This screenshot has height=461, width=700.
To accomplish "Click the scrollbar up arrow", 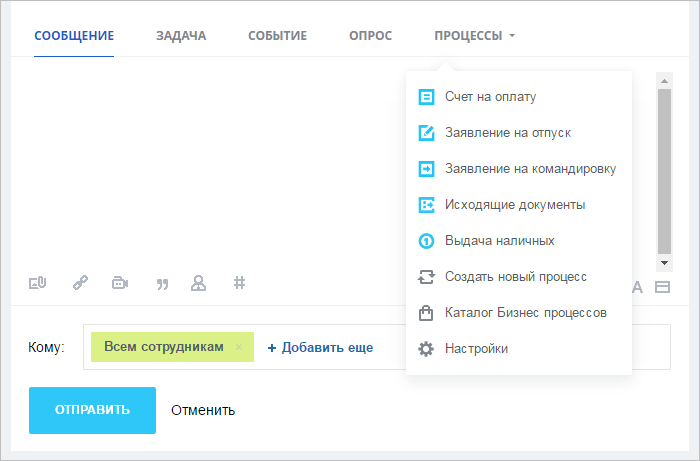I will tap(664, 81).
